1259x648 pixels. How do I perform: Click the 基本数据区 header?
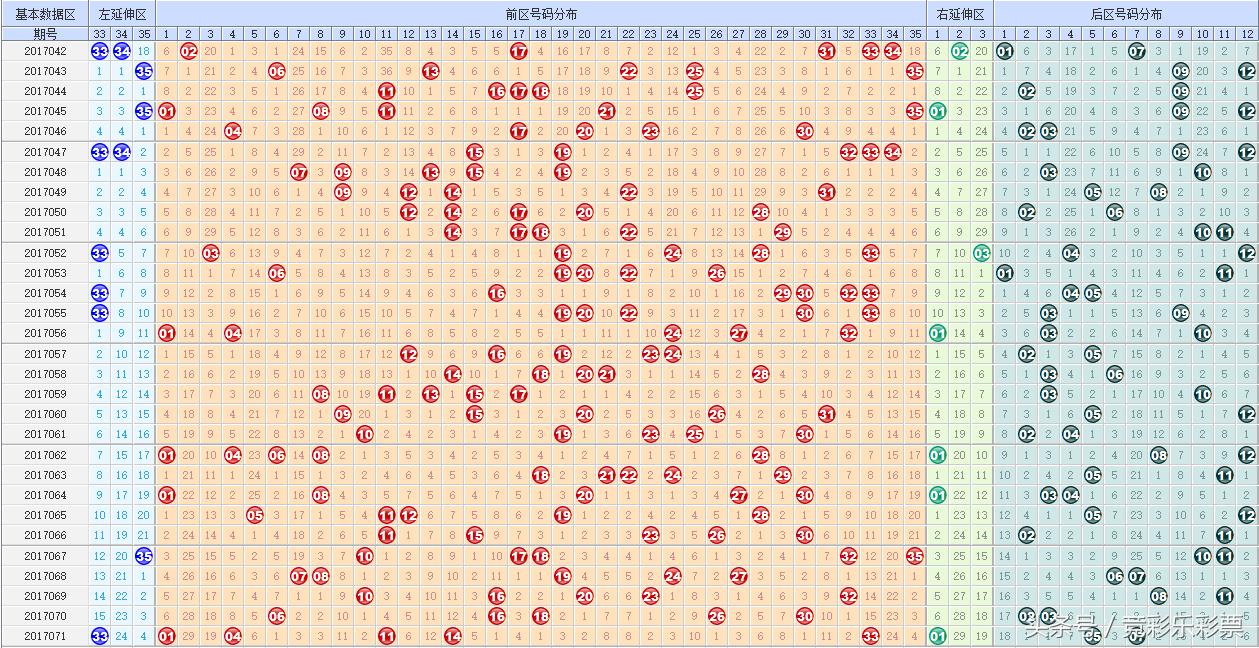(45, 15)
